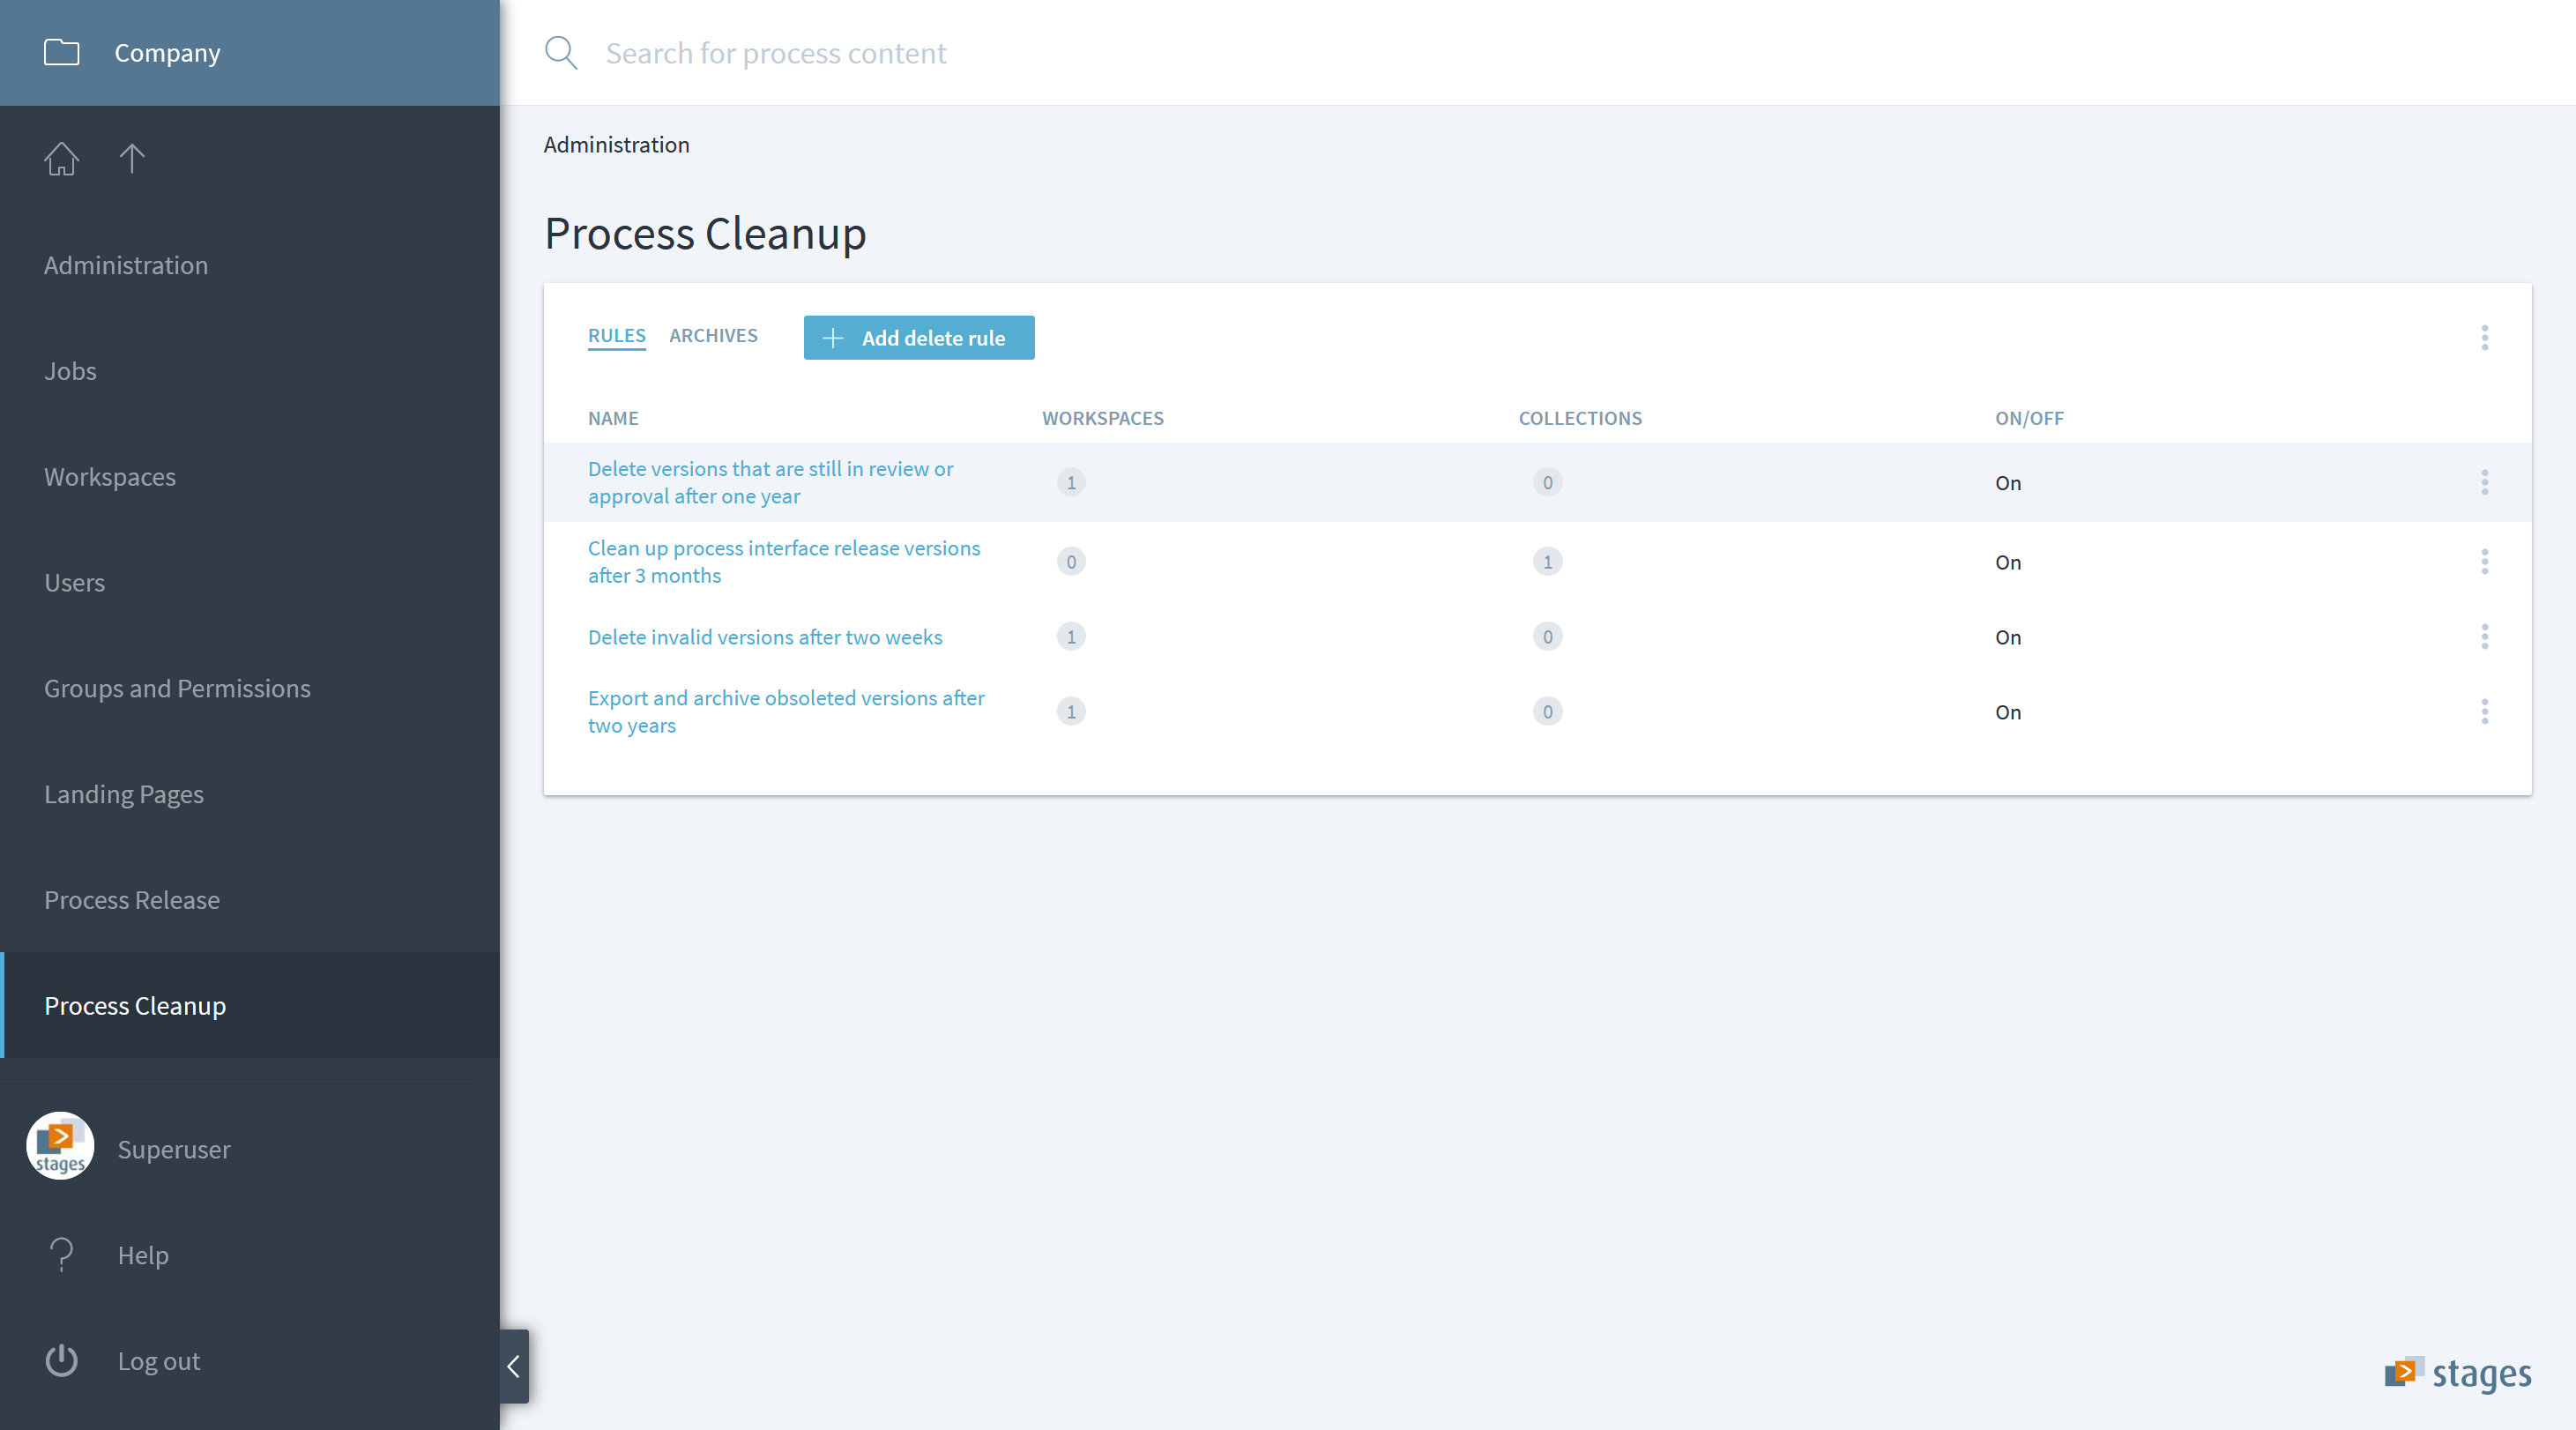This screenshot has height=1430, width=2576.
Task: Click the Company folder icon
Action: [61, 52]
